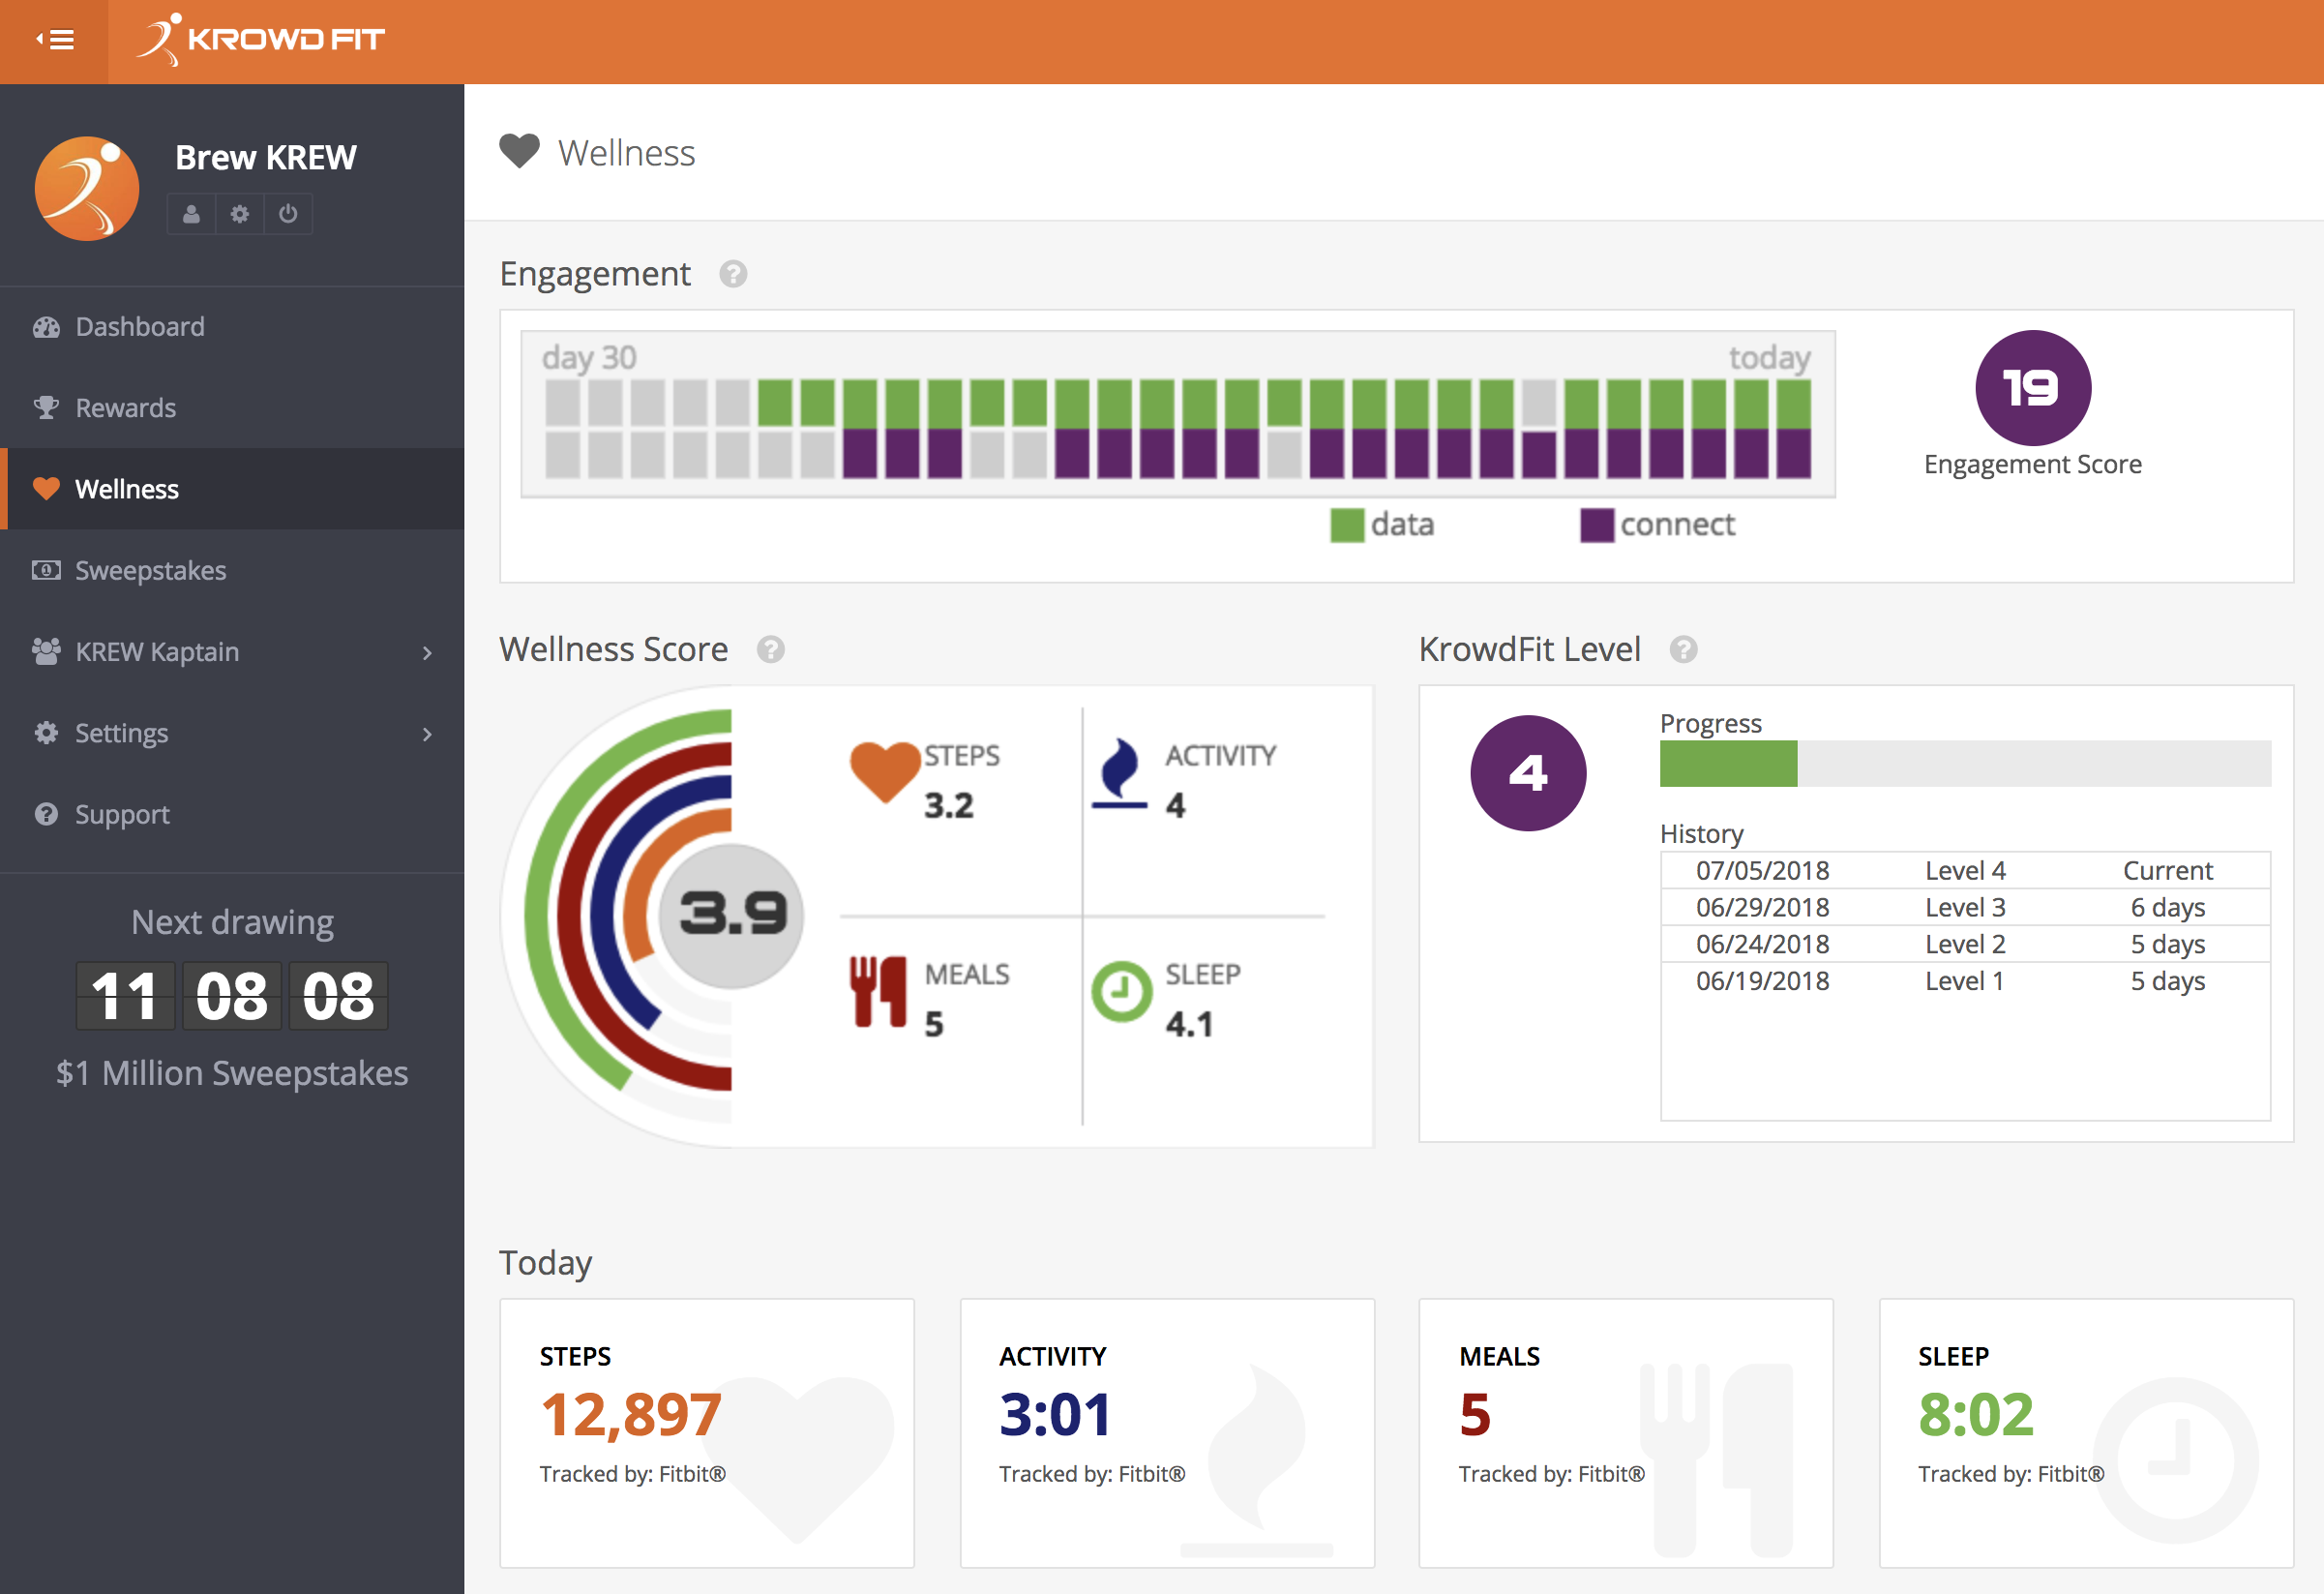Click the Sleep clock icon in Wellness Score
The width and height of the screenshot is (2324, 1594).
1121,991
